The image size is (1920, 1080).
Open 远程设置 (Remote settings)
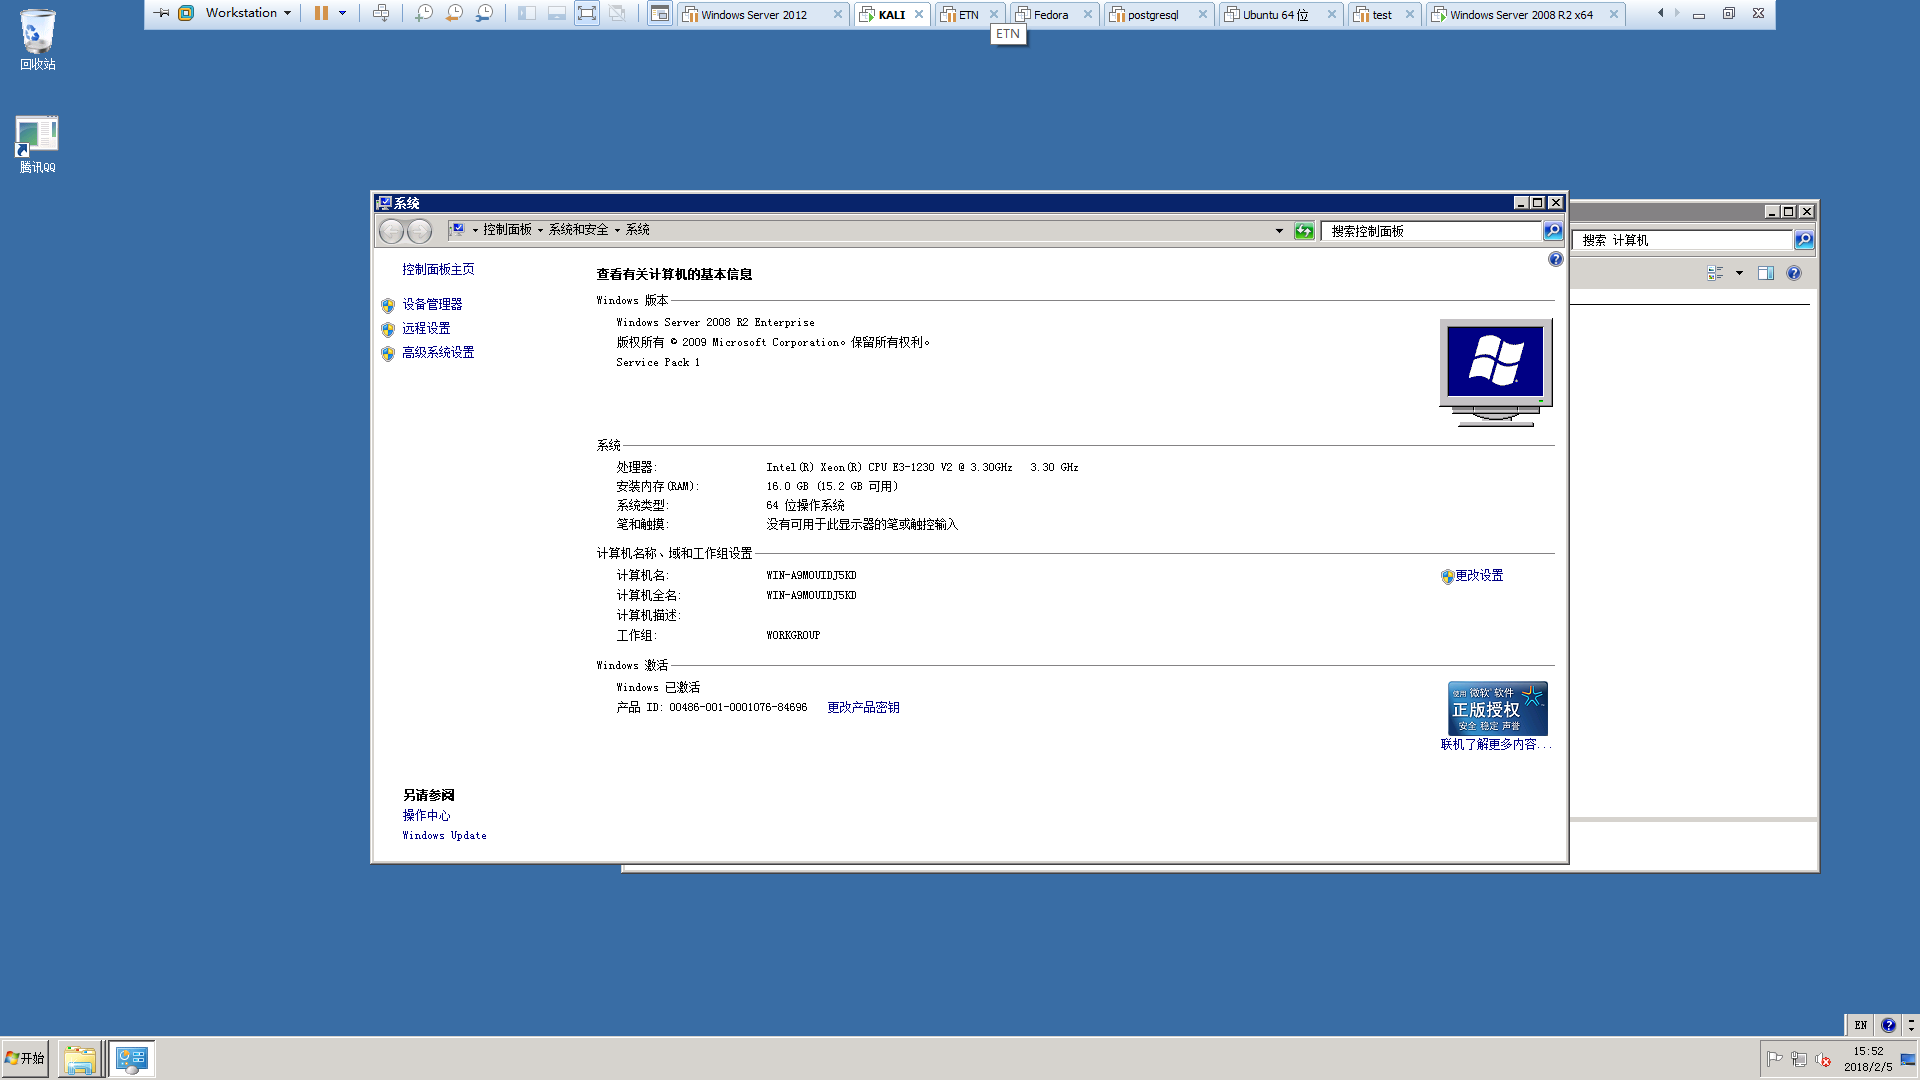[x=426, y=328]
